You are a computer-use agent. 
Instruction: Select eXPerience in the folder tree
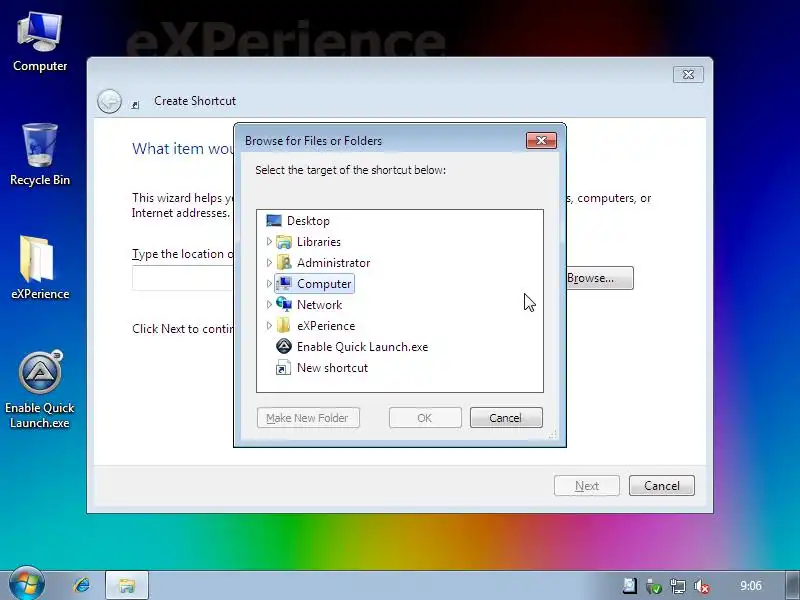click(x=326, y=326)
